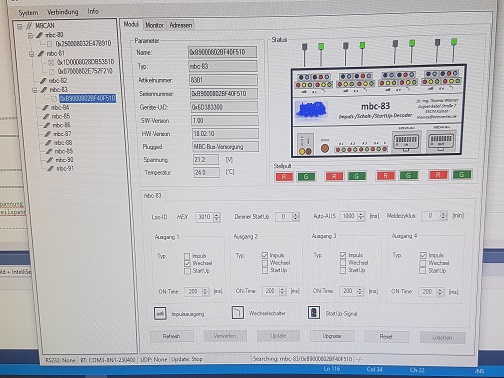The width and height of the screenshot is (504, 378).
Task: Select the mbc-91 module icon in tree
Action: tap(50, 168)
